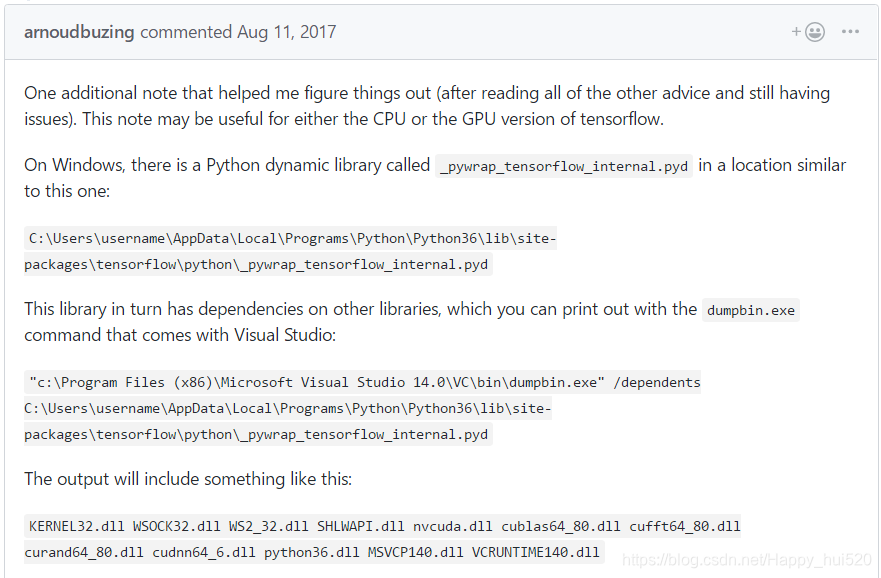
Task: Click the /dependents flag in command
Action: pos(657,383)
